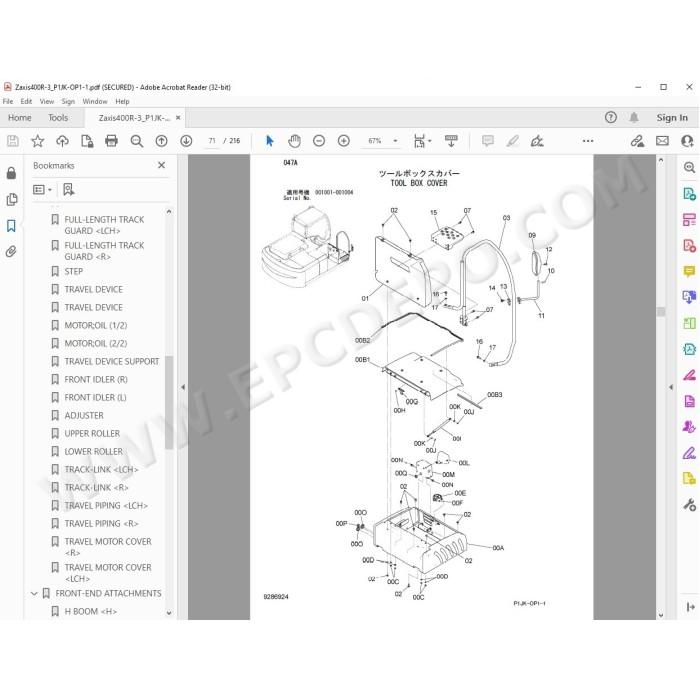Image resolution: width=700 pixels, height=700 pixels.
Task: Go to previous page arrow
Action: [x=162, y=141]
